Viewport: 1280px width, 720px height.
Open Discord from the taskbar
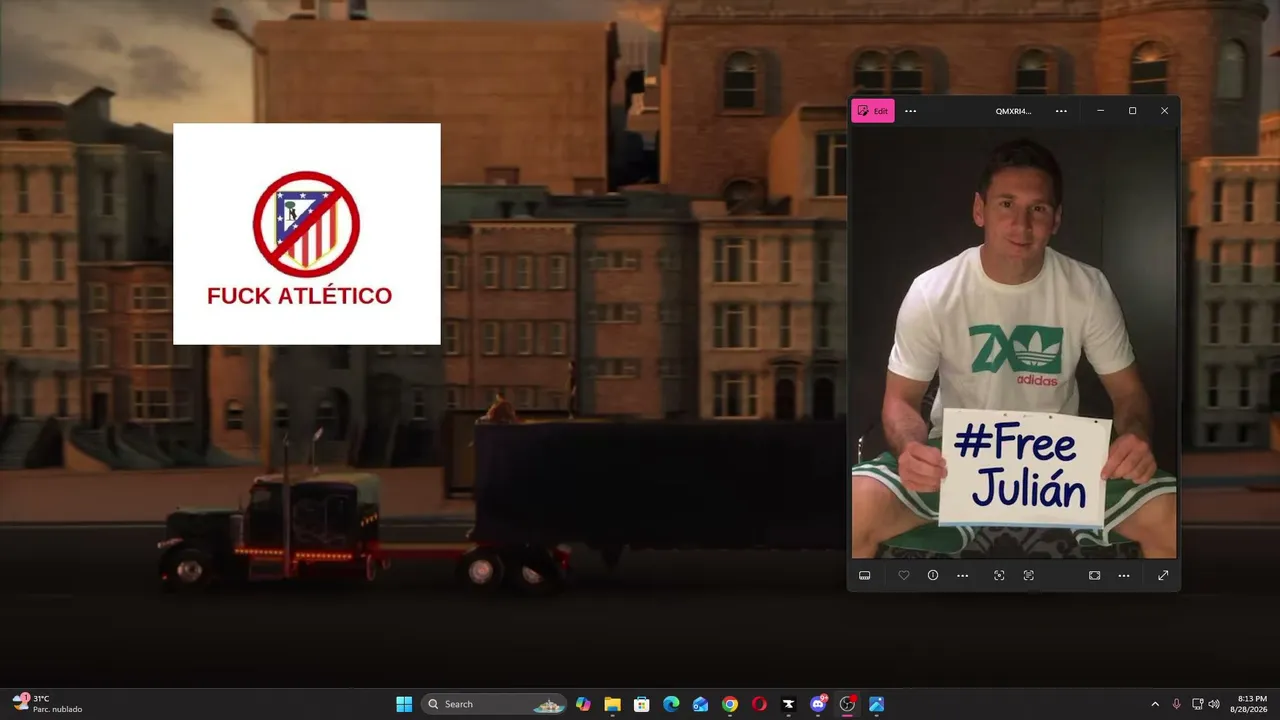pyautogui.click(x=818, y=704)
